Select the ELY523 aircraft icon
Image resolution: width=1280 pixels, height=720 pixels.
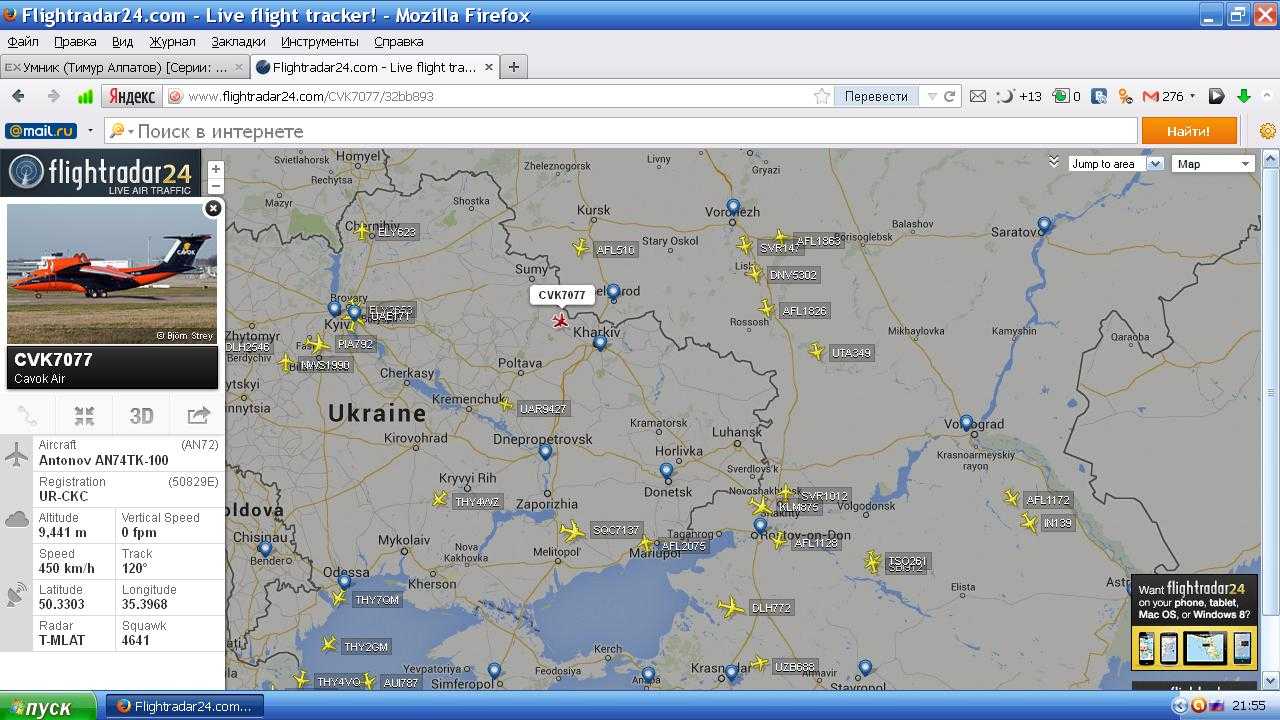362,231
